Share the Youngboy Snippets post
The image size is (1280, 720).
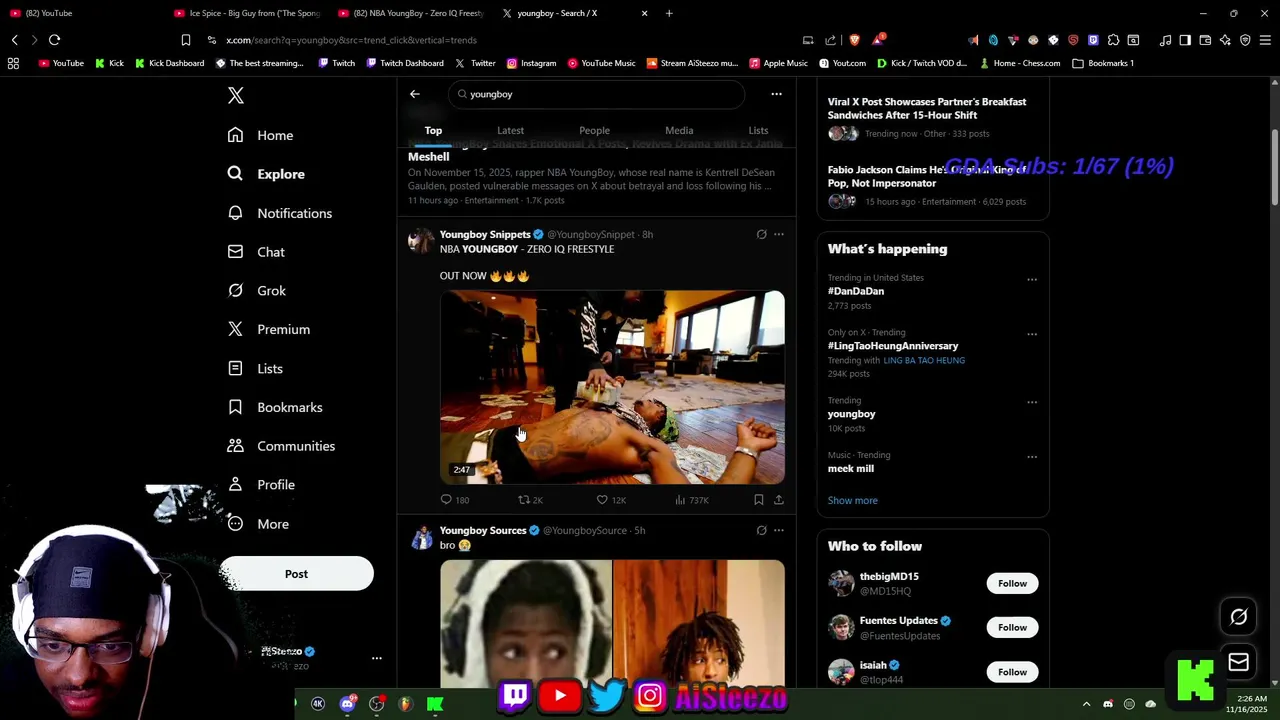(x=779, y=500)
